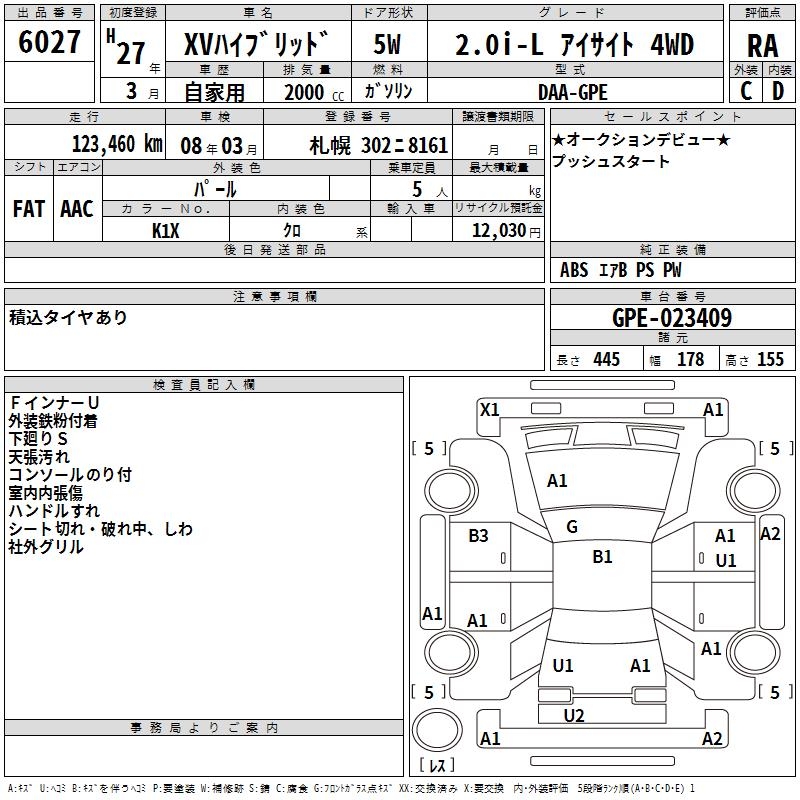Select color number K1X
Image resolution: width=800 pixels, height=800 pixels.
tap(165, 231)
